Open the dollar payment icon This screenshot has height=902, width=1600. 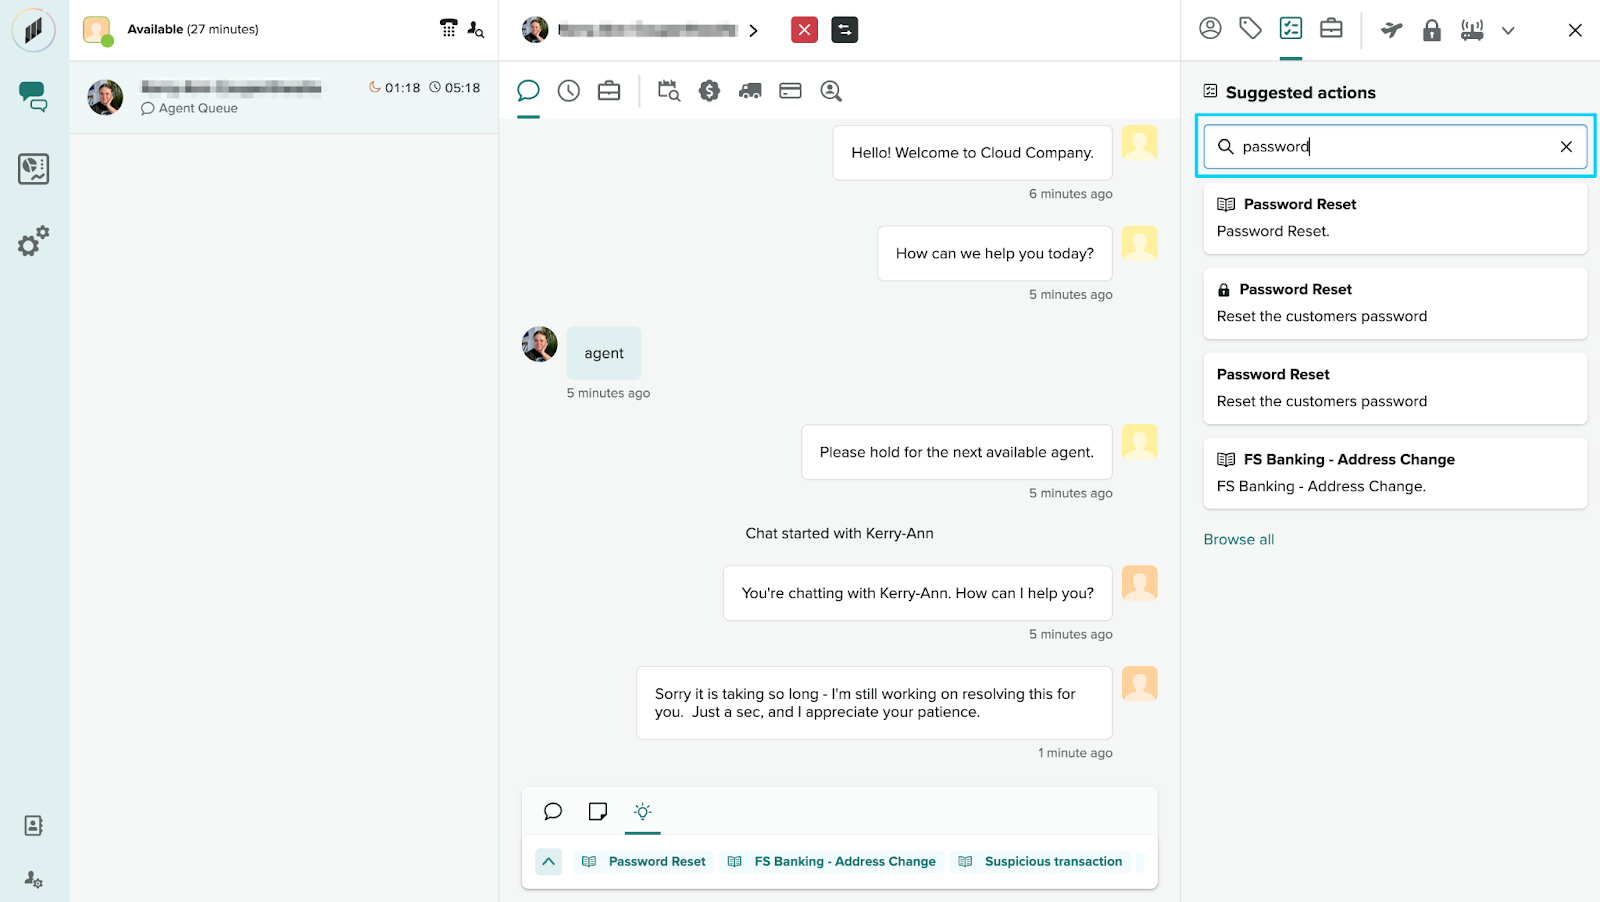click(709, 91)
